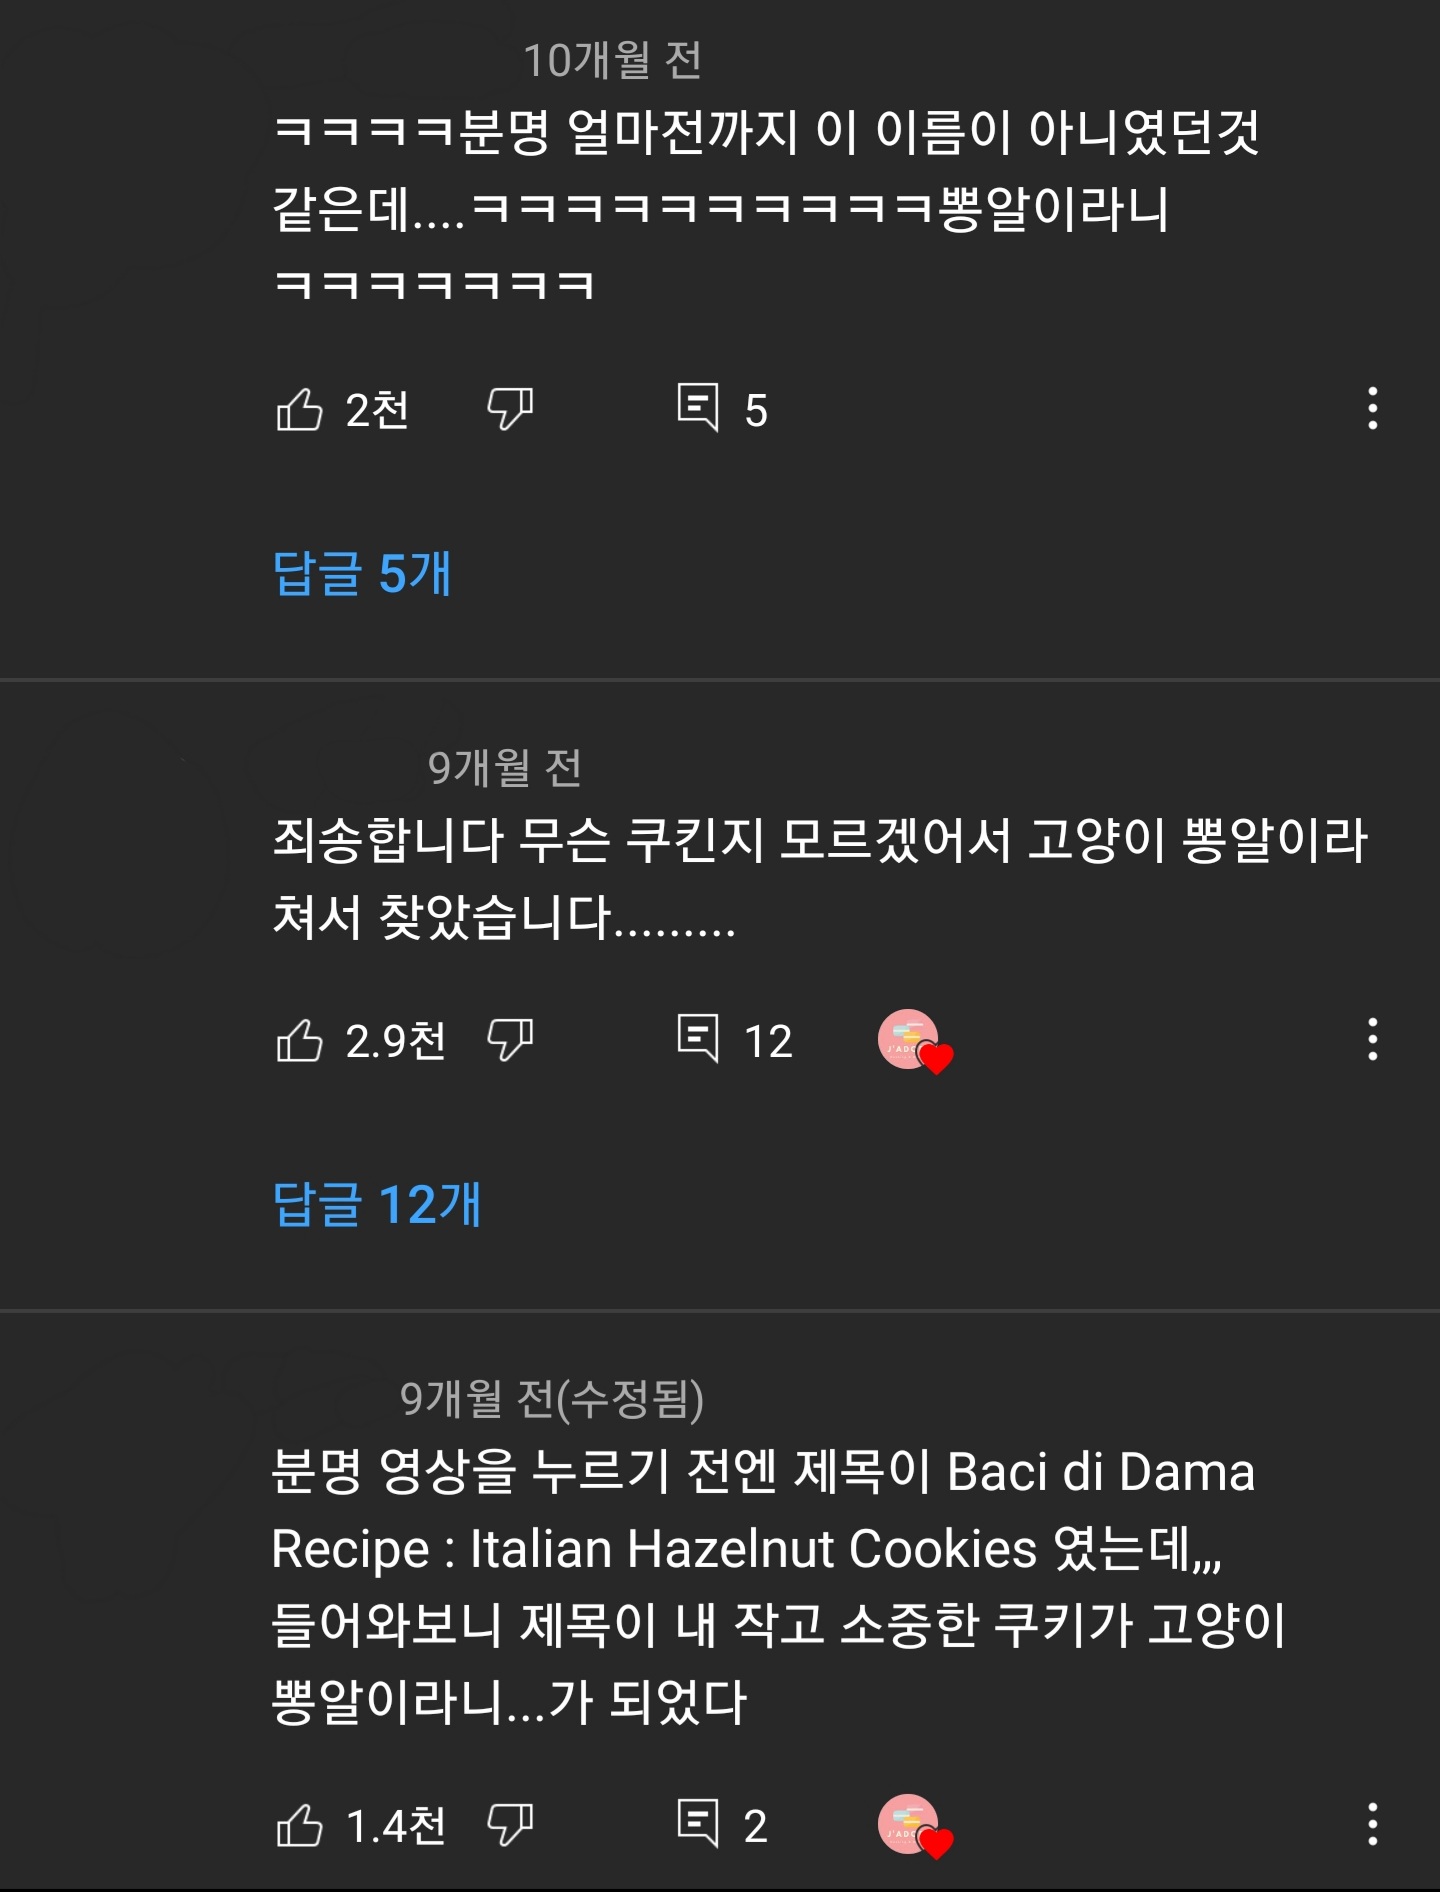Open more options for 죄송합니다 comment
The image size is (1440, 1892).
coord(1373,1040)
